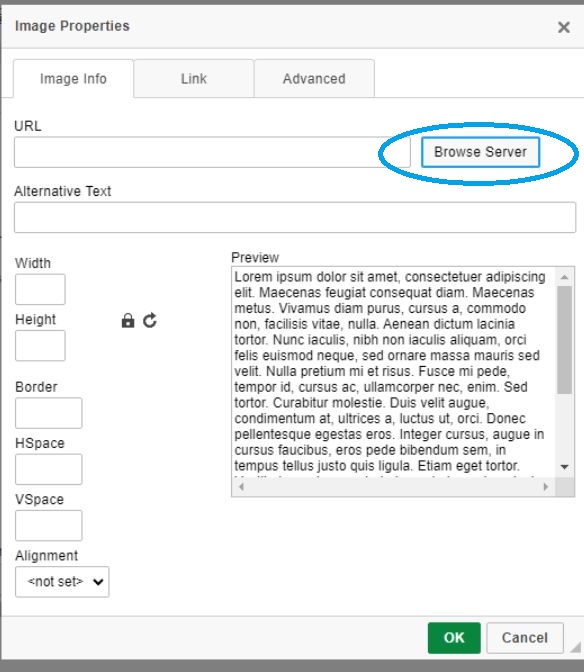
Task: Click the reset size circular arrow icon
Action: [x=150, y=321]
